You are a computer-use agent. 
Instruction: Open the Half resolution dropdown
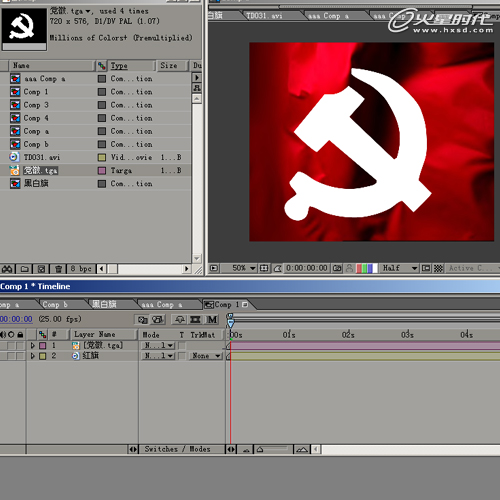coord(400,268)
